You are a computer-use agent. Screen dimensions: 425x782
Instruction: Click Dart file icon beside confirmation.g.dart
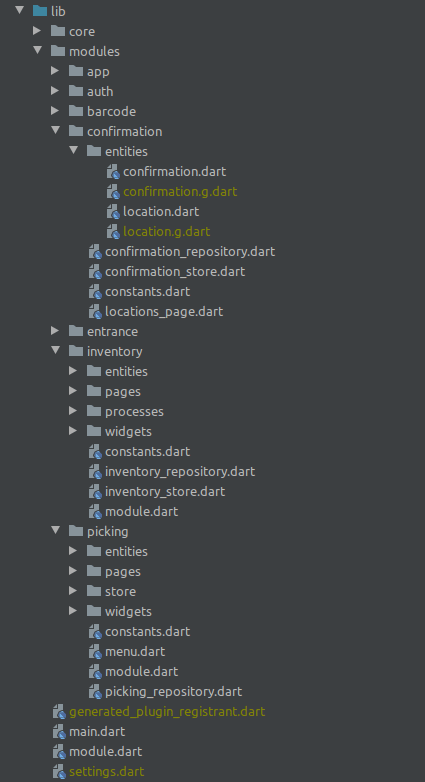click(113, 192)
